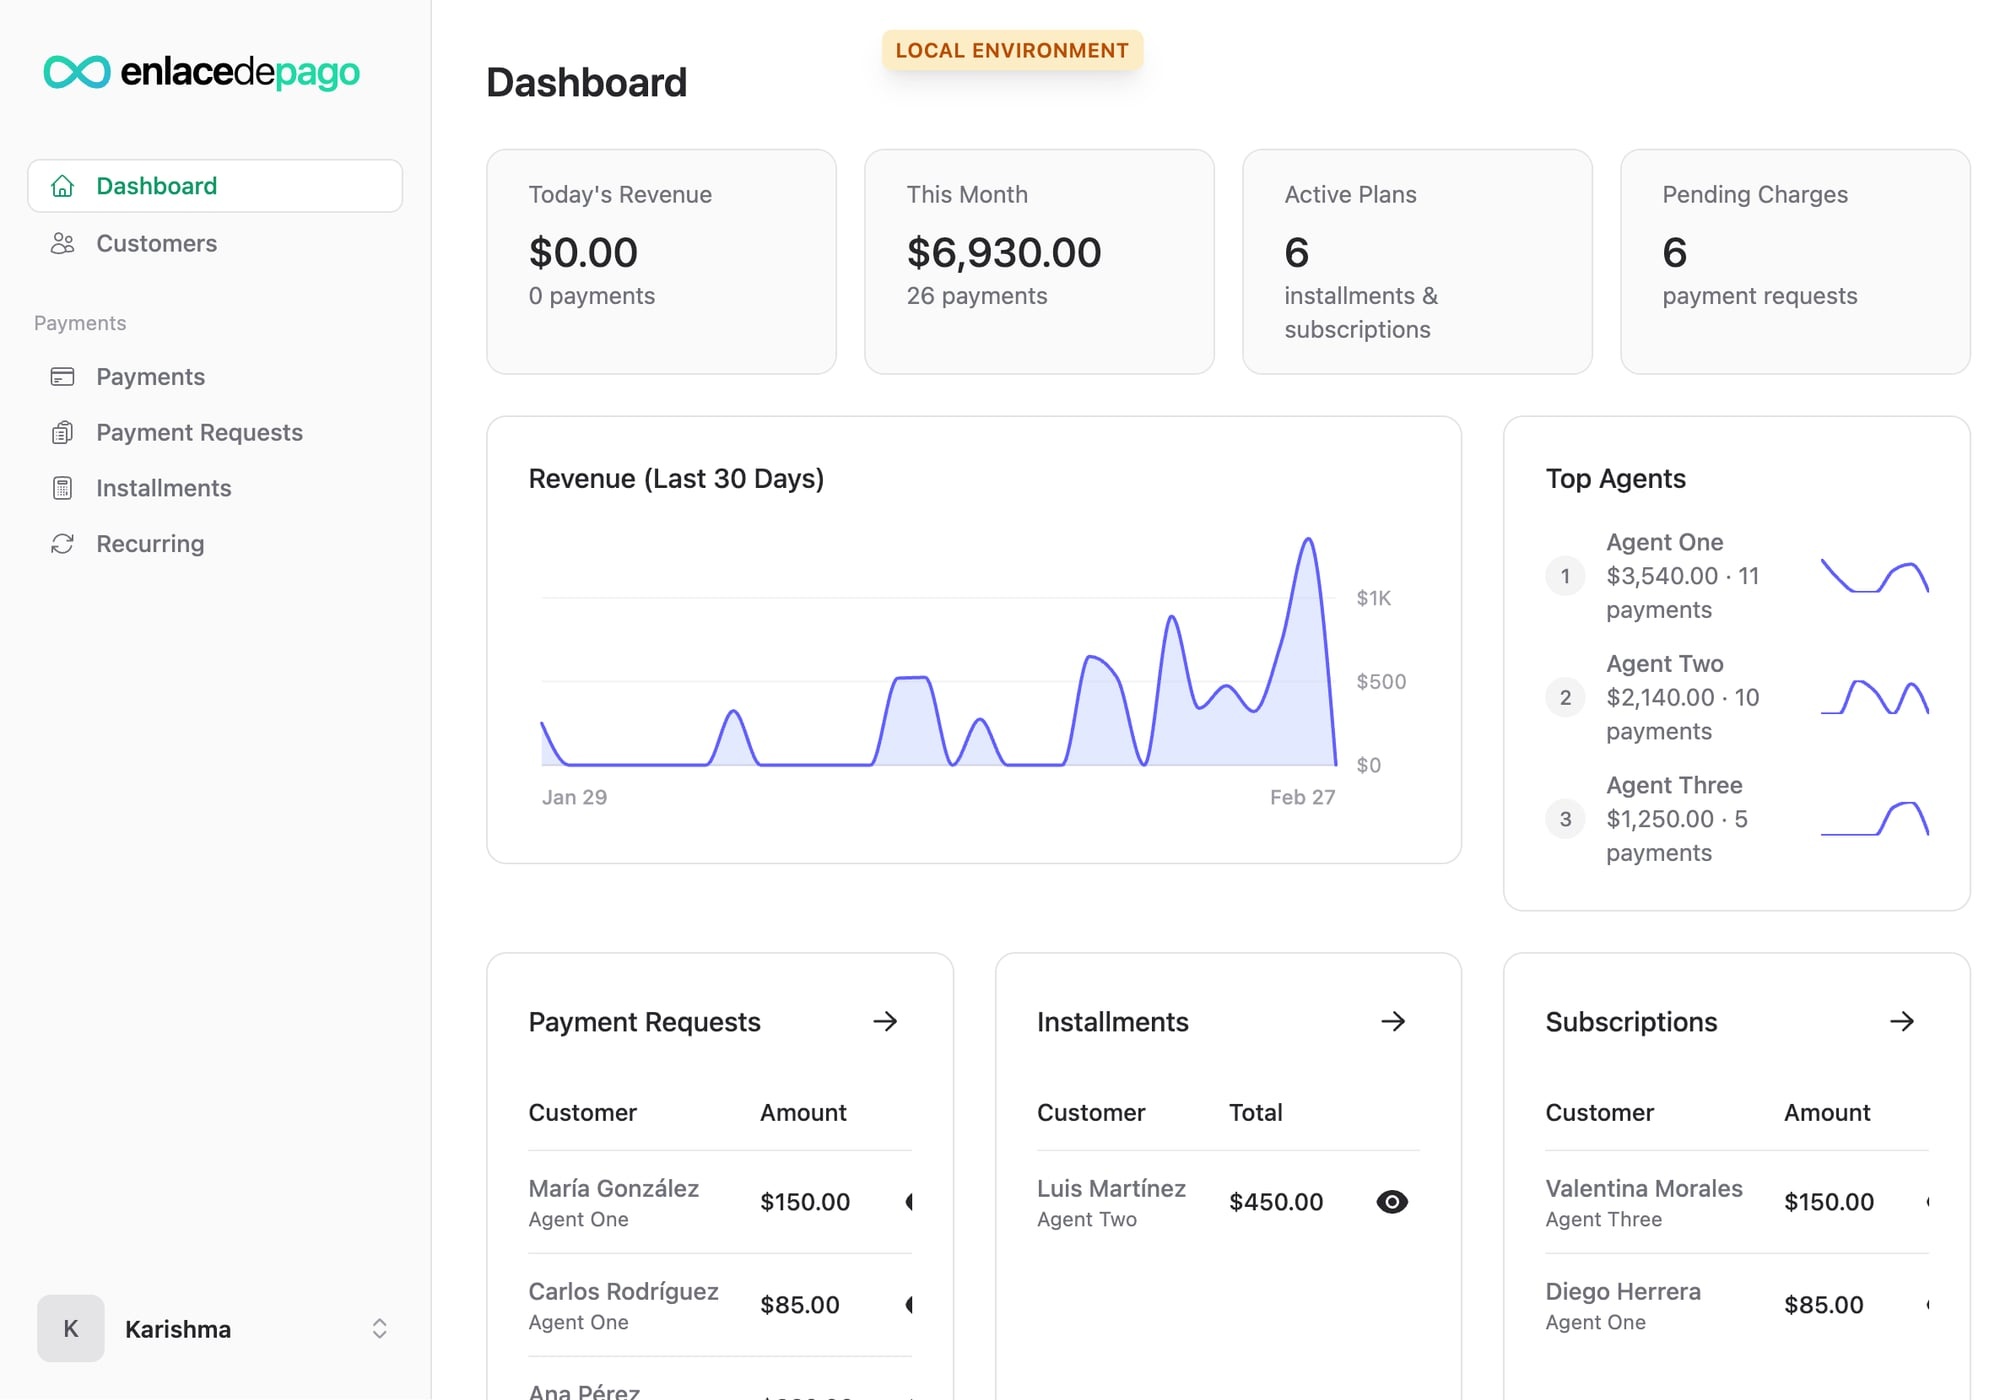This screenshot has width=2000, height=1400.
Task: Click Amount column header in Subscriptions
Action: 1827,1113
